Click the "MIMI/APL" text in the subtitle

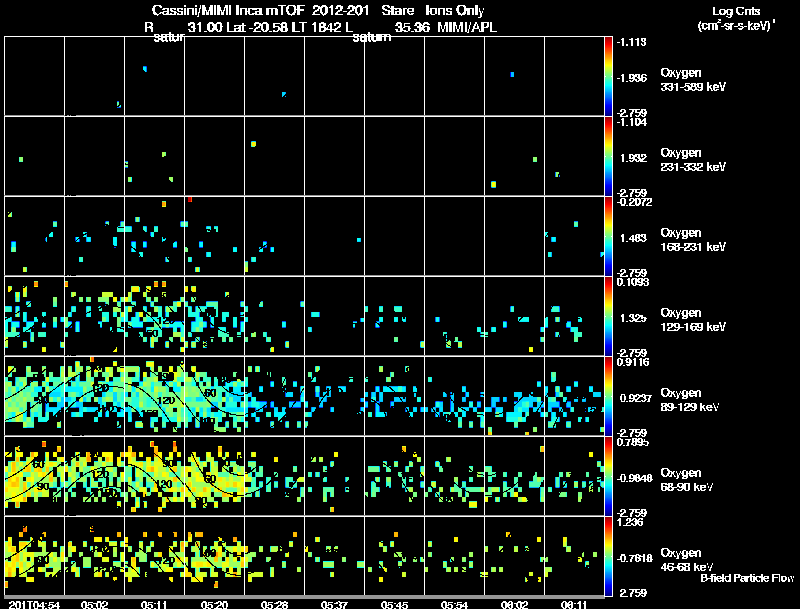(x=467, y=27)
